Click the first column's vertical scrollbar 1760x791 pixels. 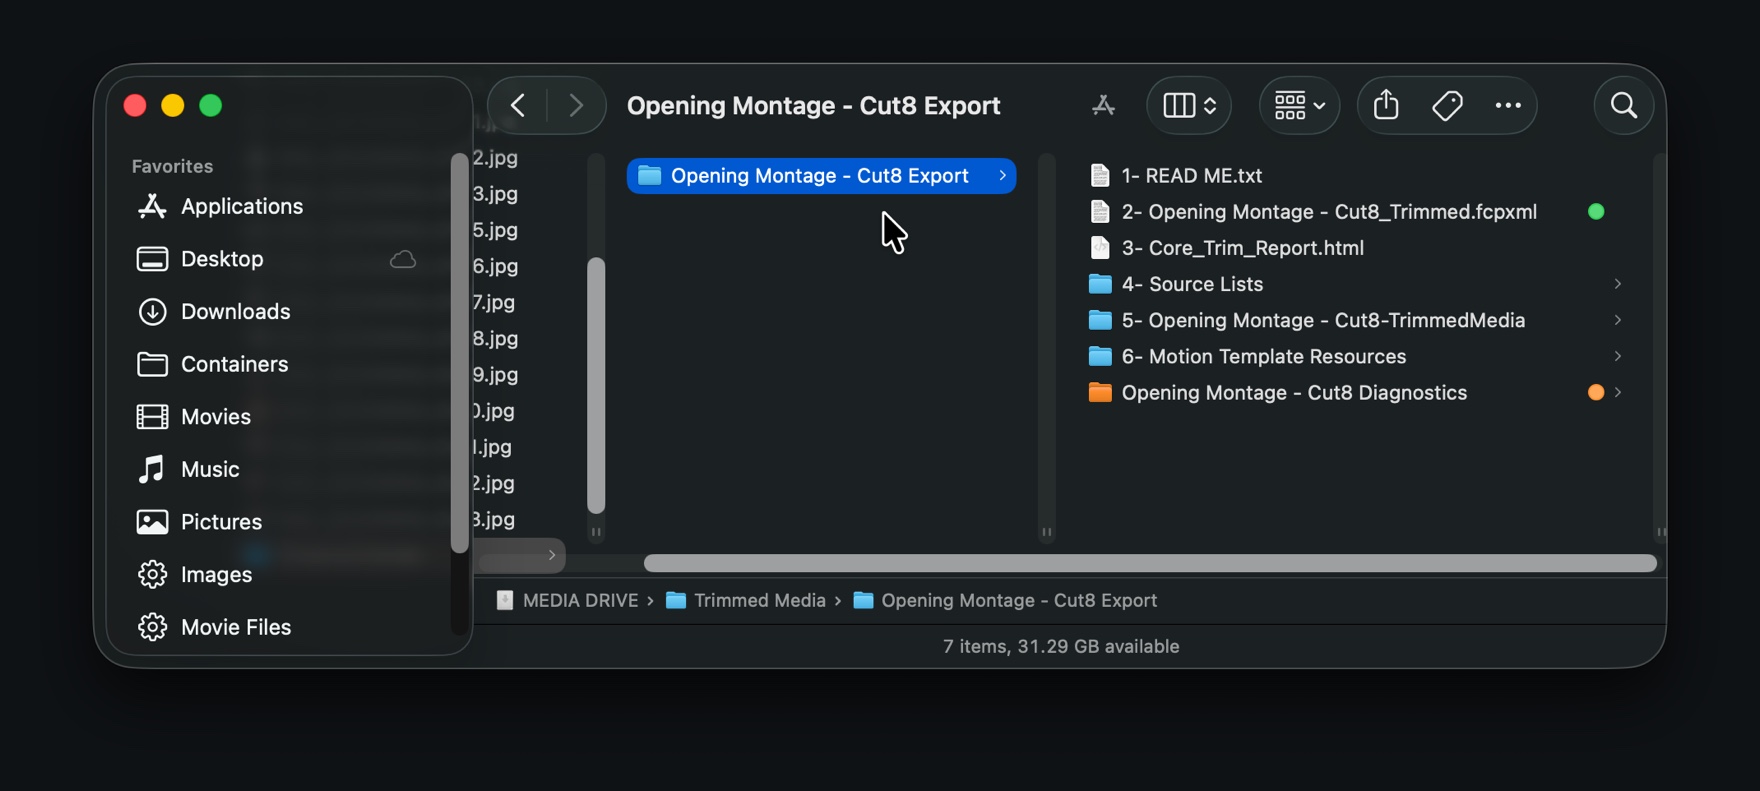[x=596, y=386]
